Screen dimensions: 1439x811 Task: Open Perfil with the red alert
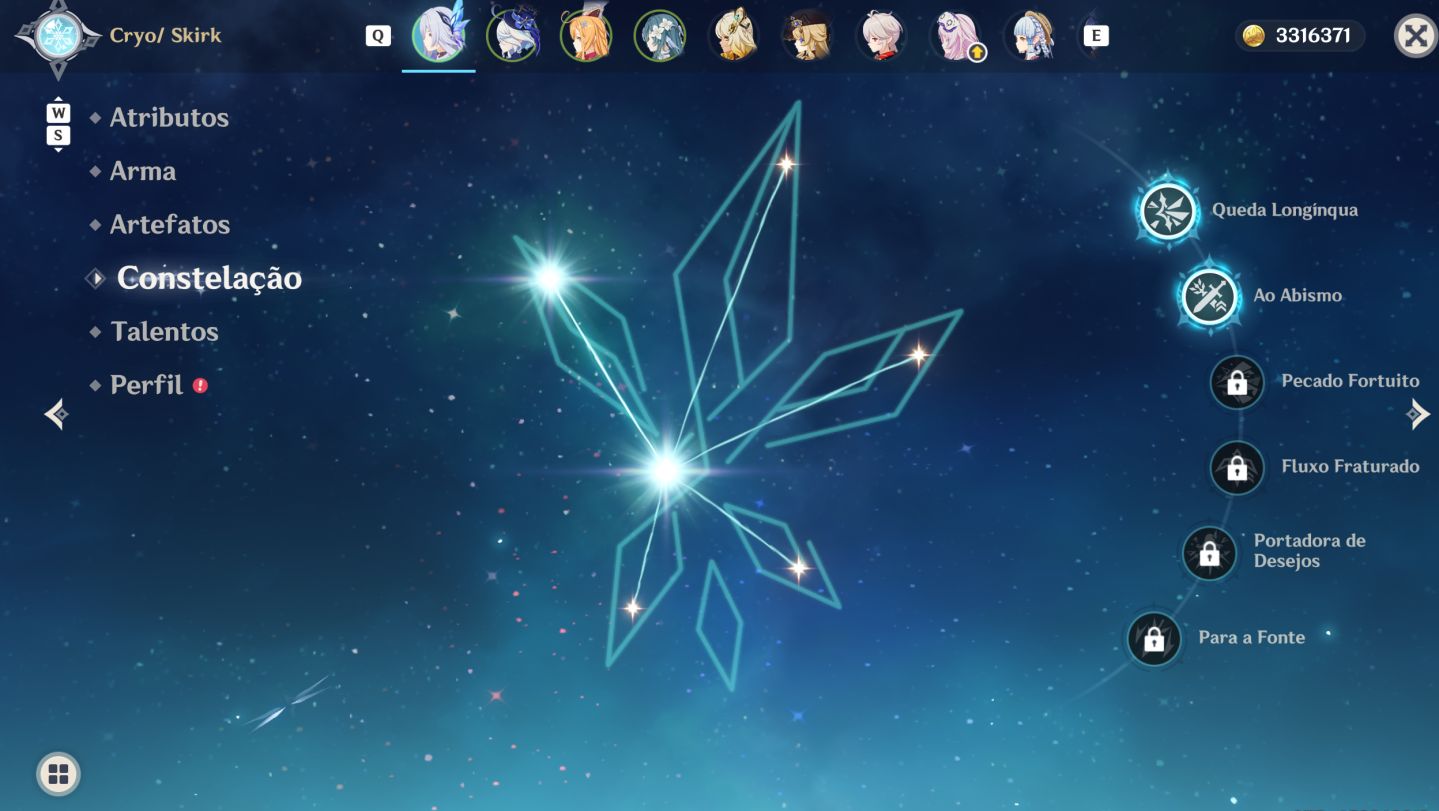147,385
